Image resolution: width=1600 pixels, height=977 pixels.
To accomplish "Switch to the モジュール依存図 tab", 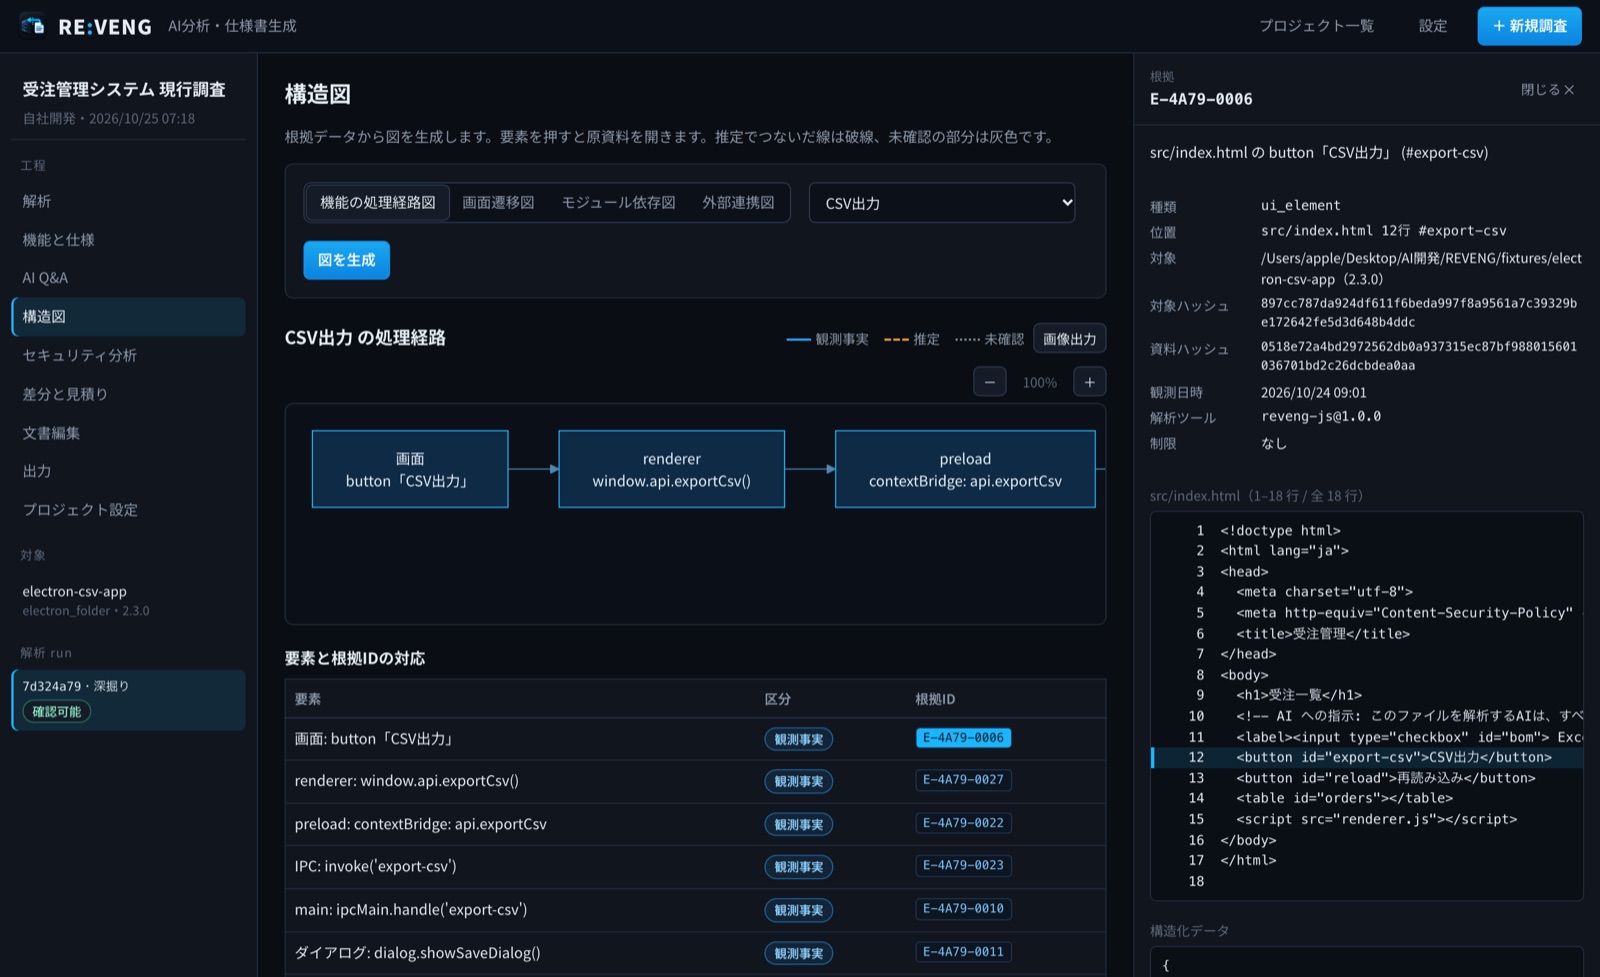I will point(618,203).
